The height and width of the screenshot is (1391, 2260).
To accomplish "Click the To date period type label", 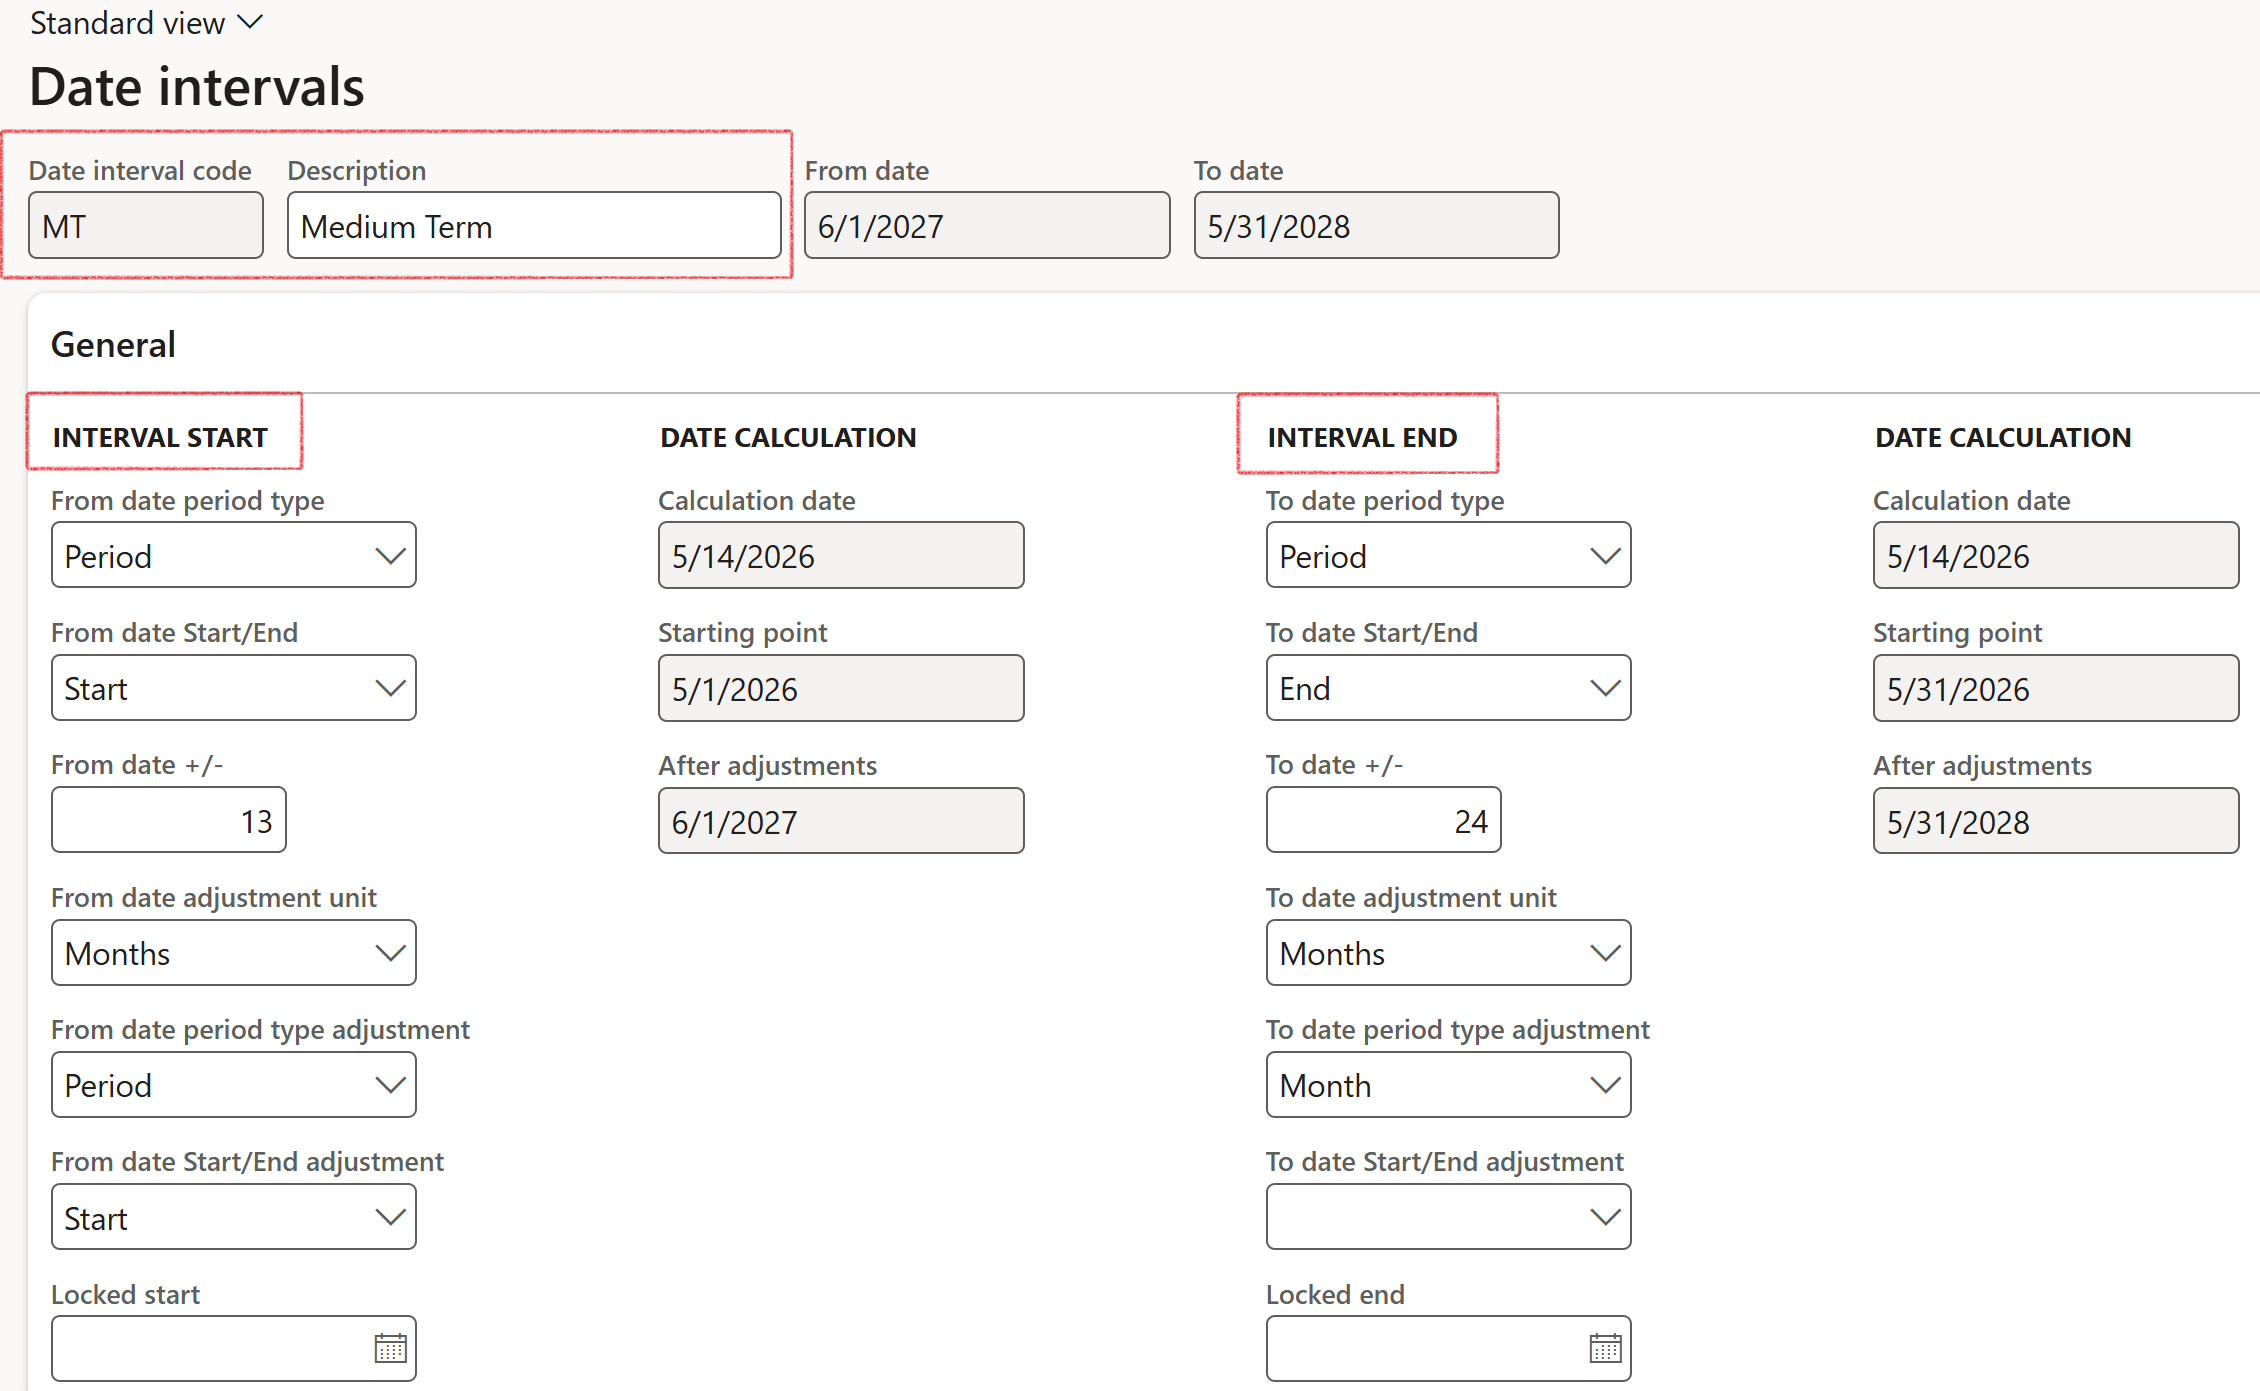I will [x=1385, y=500].
